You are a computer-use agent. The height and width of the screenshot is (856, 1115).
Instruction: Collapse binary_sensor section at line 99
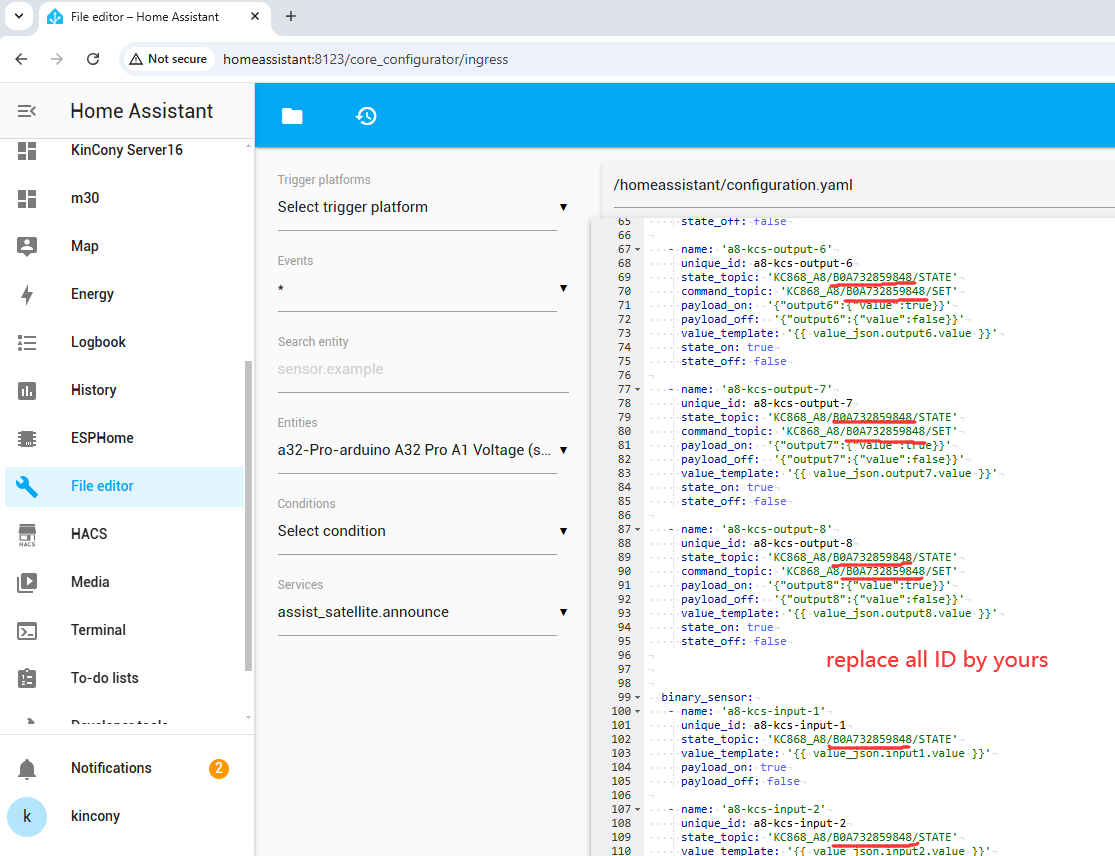[638, 697]
